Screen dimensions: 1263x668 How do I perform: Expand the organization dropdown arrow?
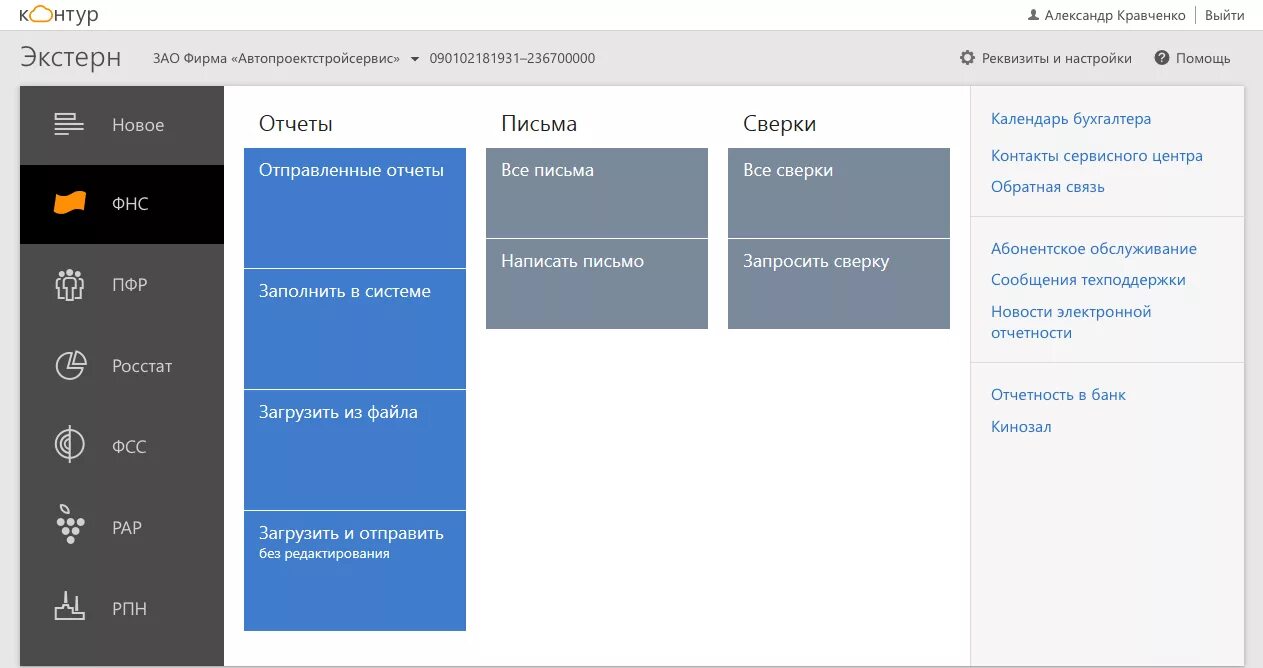(415, 59)
